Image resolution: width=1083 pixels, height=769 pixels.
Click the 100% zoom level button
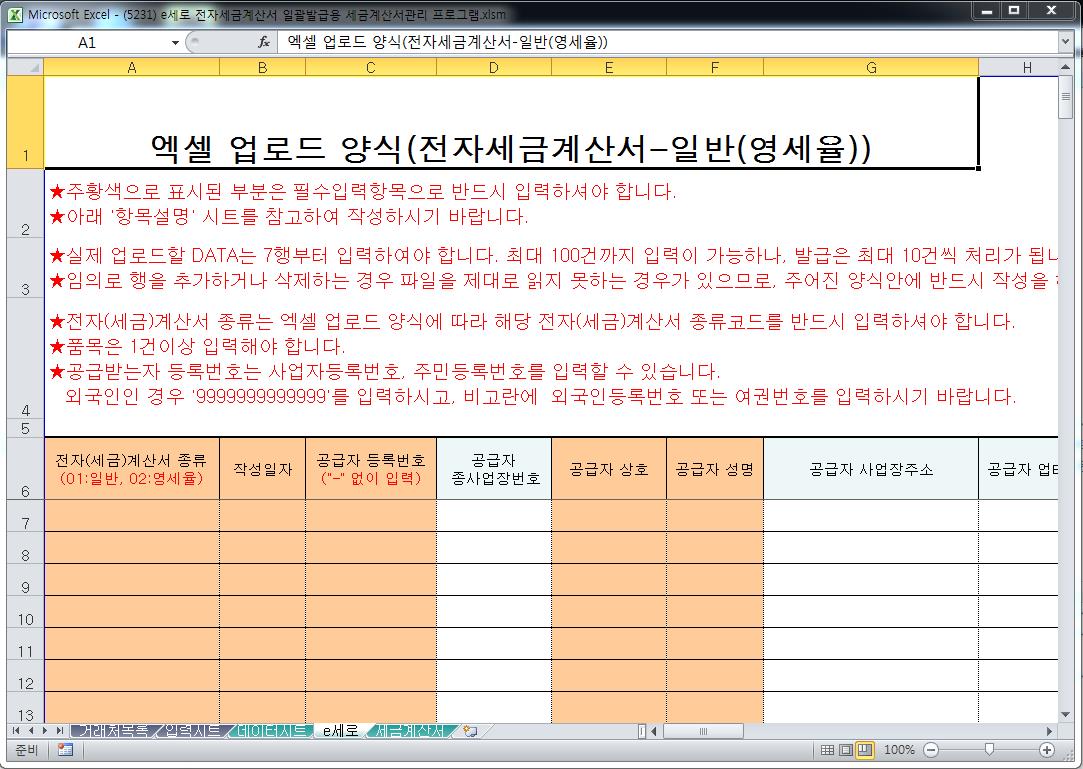[x=898, y=749]
